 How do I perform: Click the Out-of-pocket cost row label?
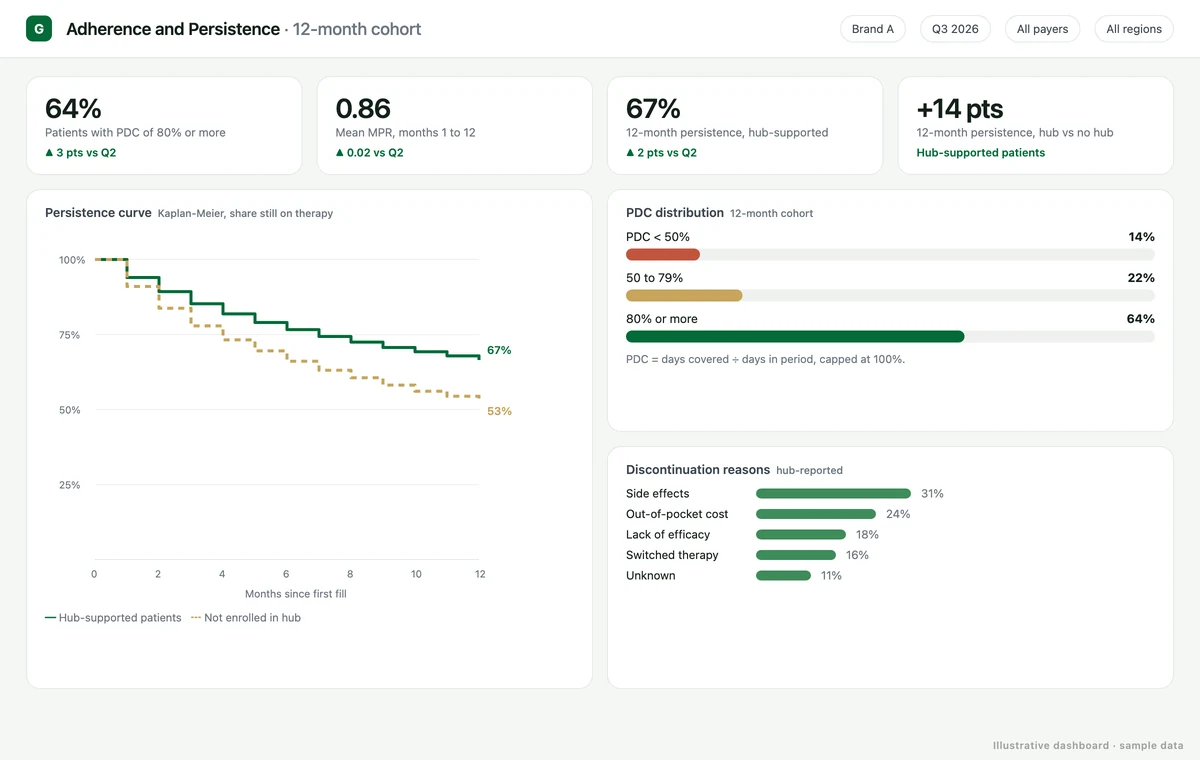(x=677, y=514)
